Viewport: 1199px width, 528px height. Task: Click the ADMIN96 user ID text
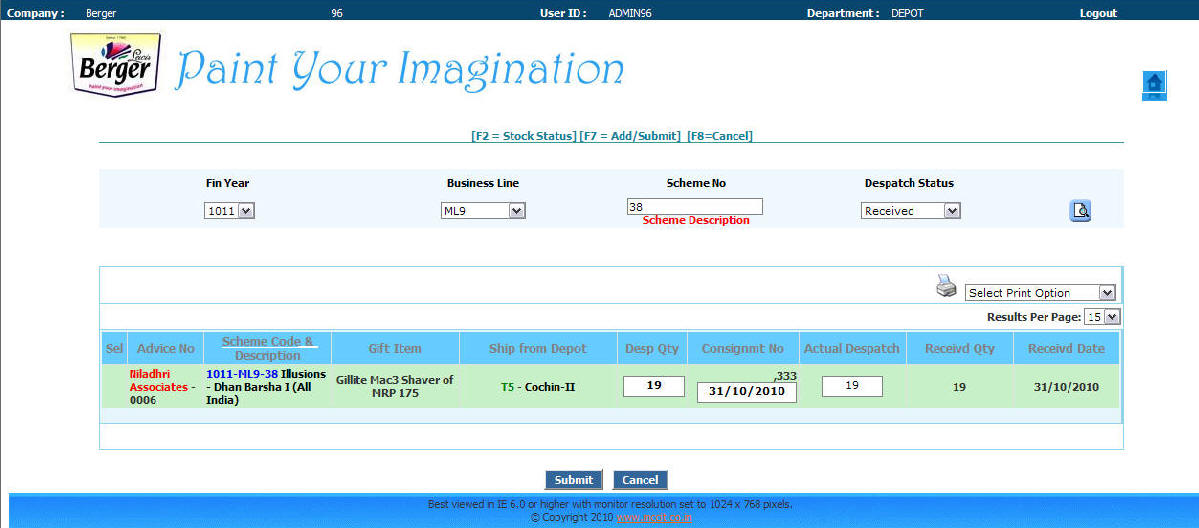point(629,13)
